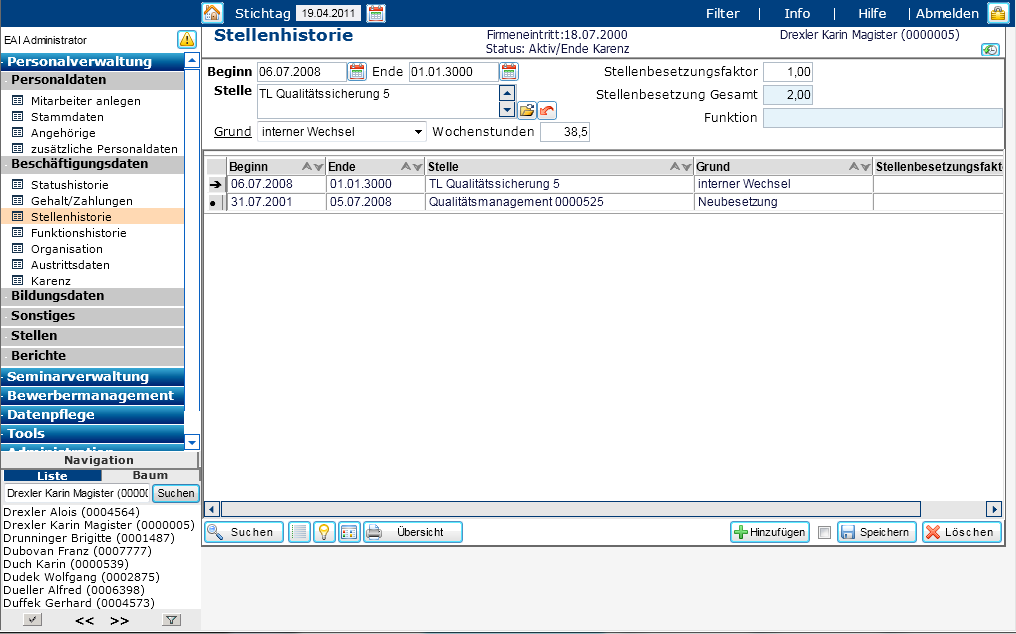Go to previous page of the employee list

click(84, 620)
